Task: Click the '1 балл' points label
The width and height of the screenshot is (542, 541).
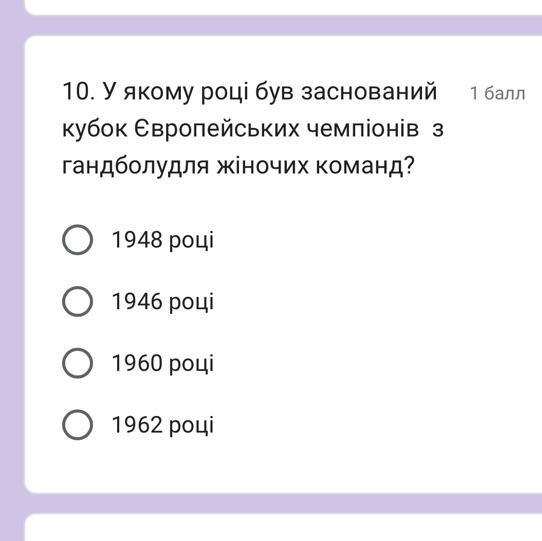Action: coord(497,93)
